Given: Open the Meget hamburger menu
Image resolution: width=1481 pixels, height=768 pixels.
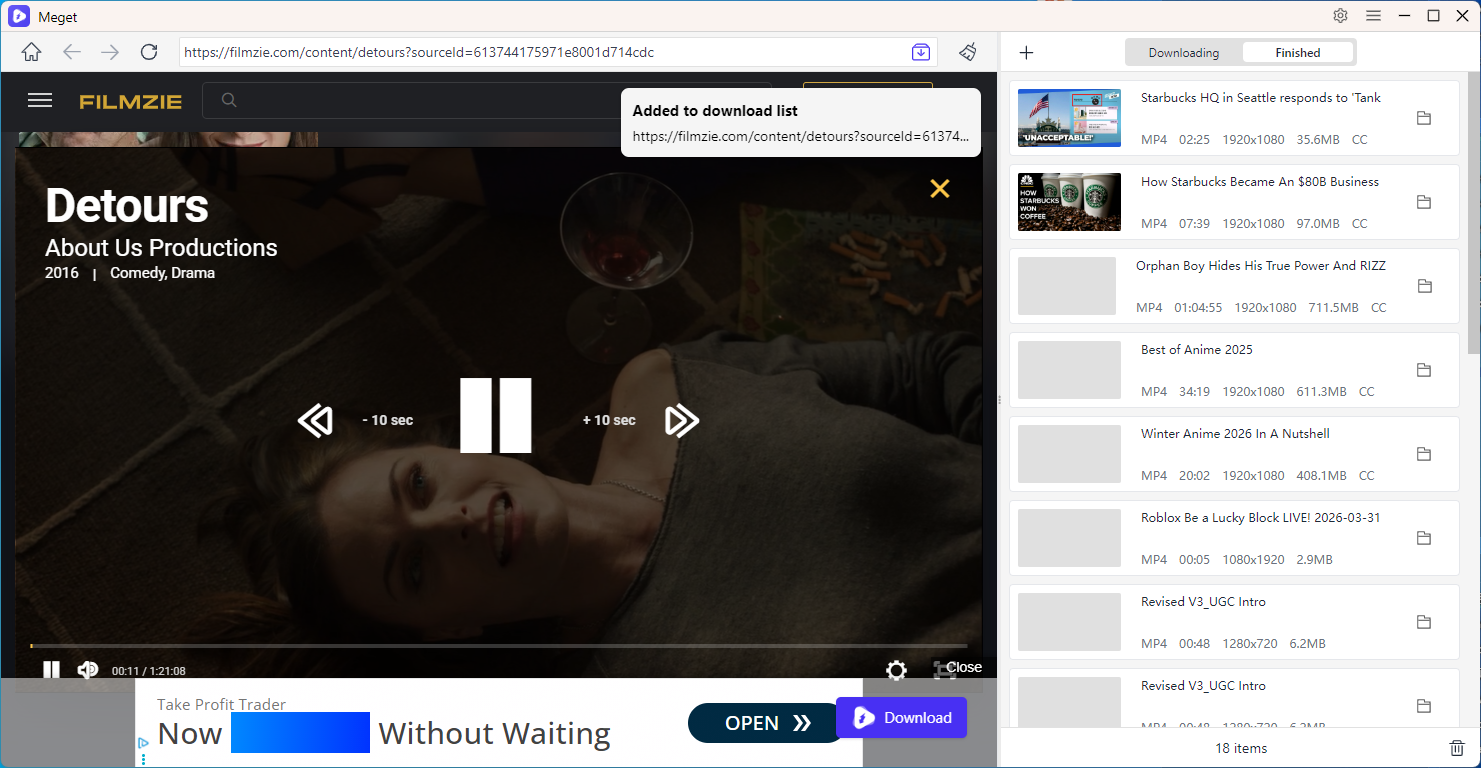Looking at the screenshot, I should 1373,16.
